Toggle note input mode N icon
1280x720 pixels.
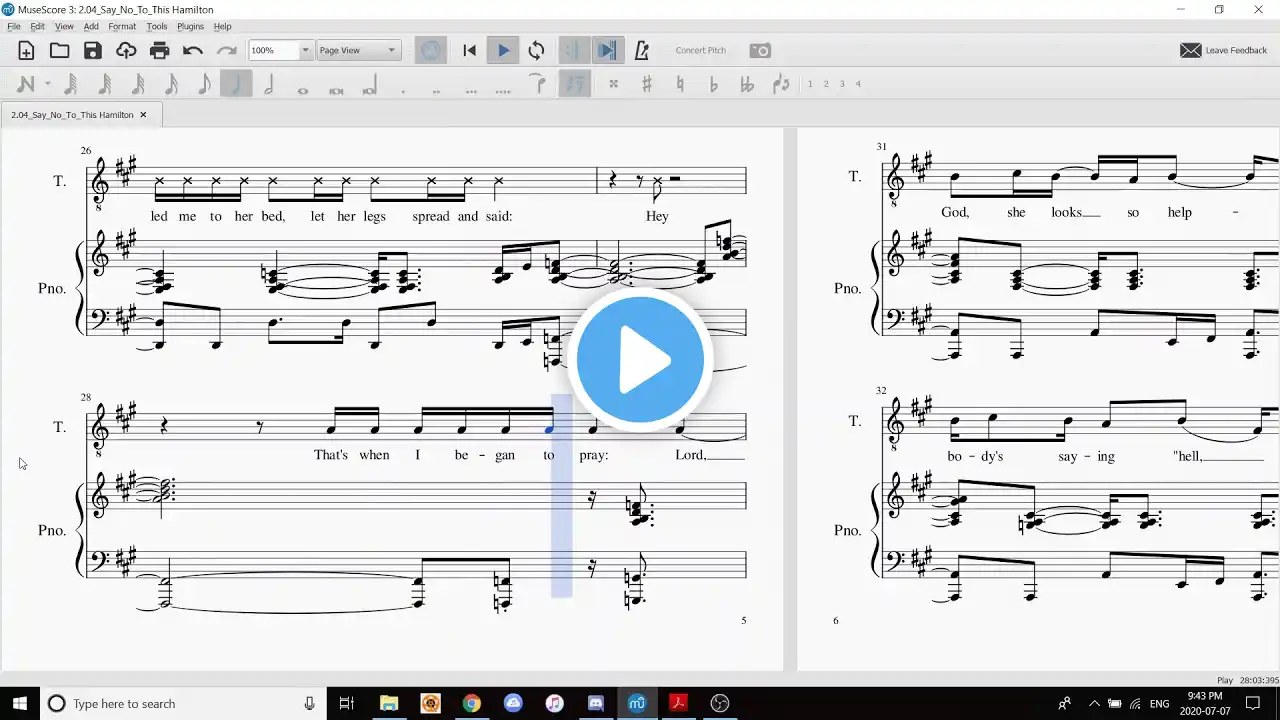[25, 85]
